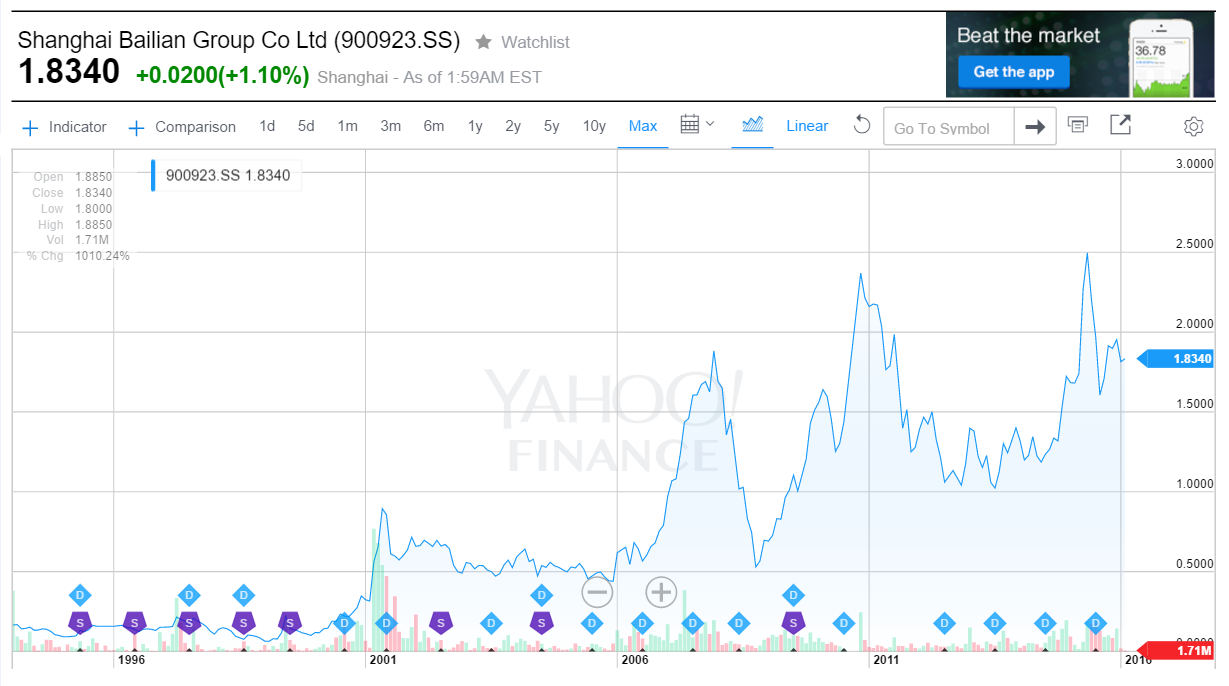Click the 2011 x-axis label
This screenshot has width=1229, height=686.
tap(886, 660)
